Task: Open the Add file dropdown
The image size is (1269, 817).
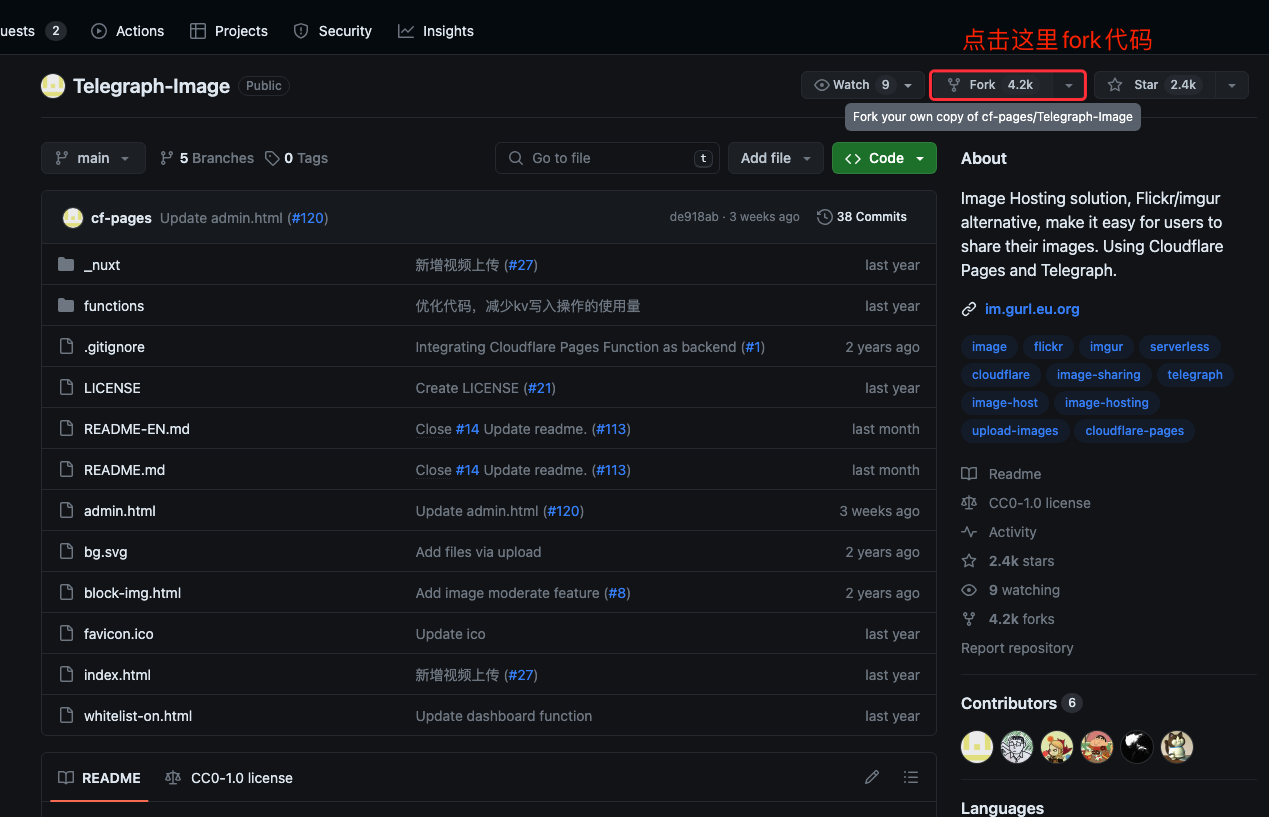Action: point(776,158)
